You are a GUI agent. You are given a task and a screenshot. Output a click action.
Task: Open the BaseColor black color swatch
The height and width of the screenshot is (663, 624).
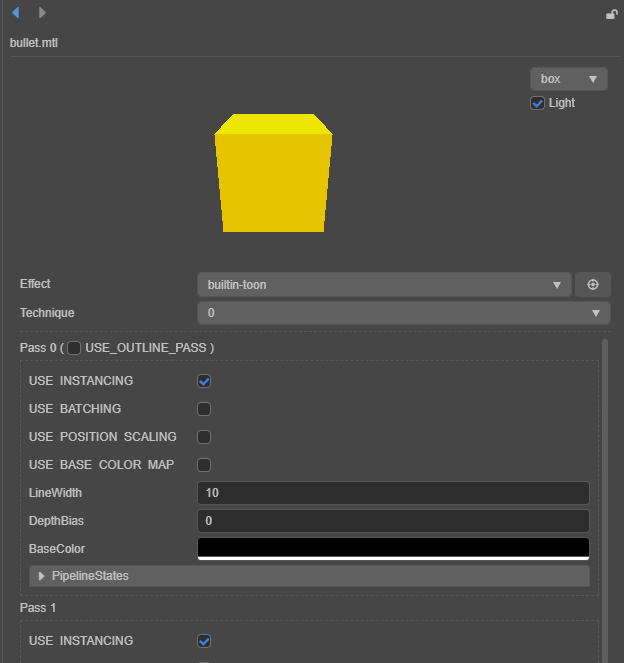click(393, 549)
